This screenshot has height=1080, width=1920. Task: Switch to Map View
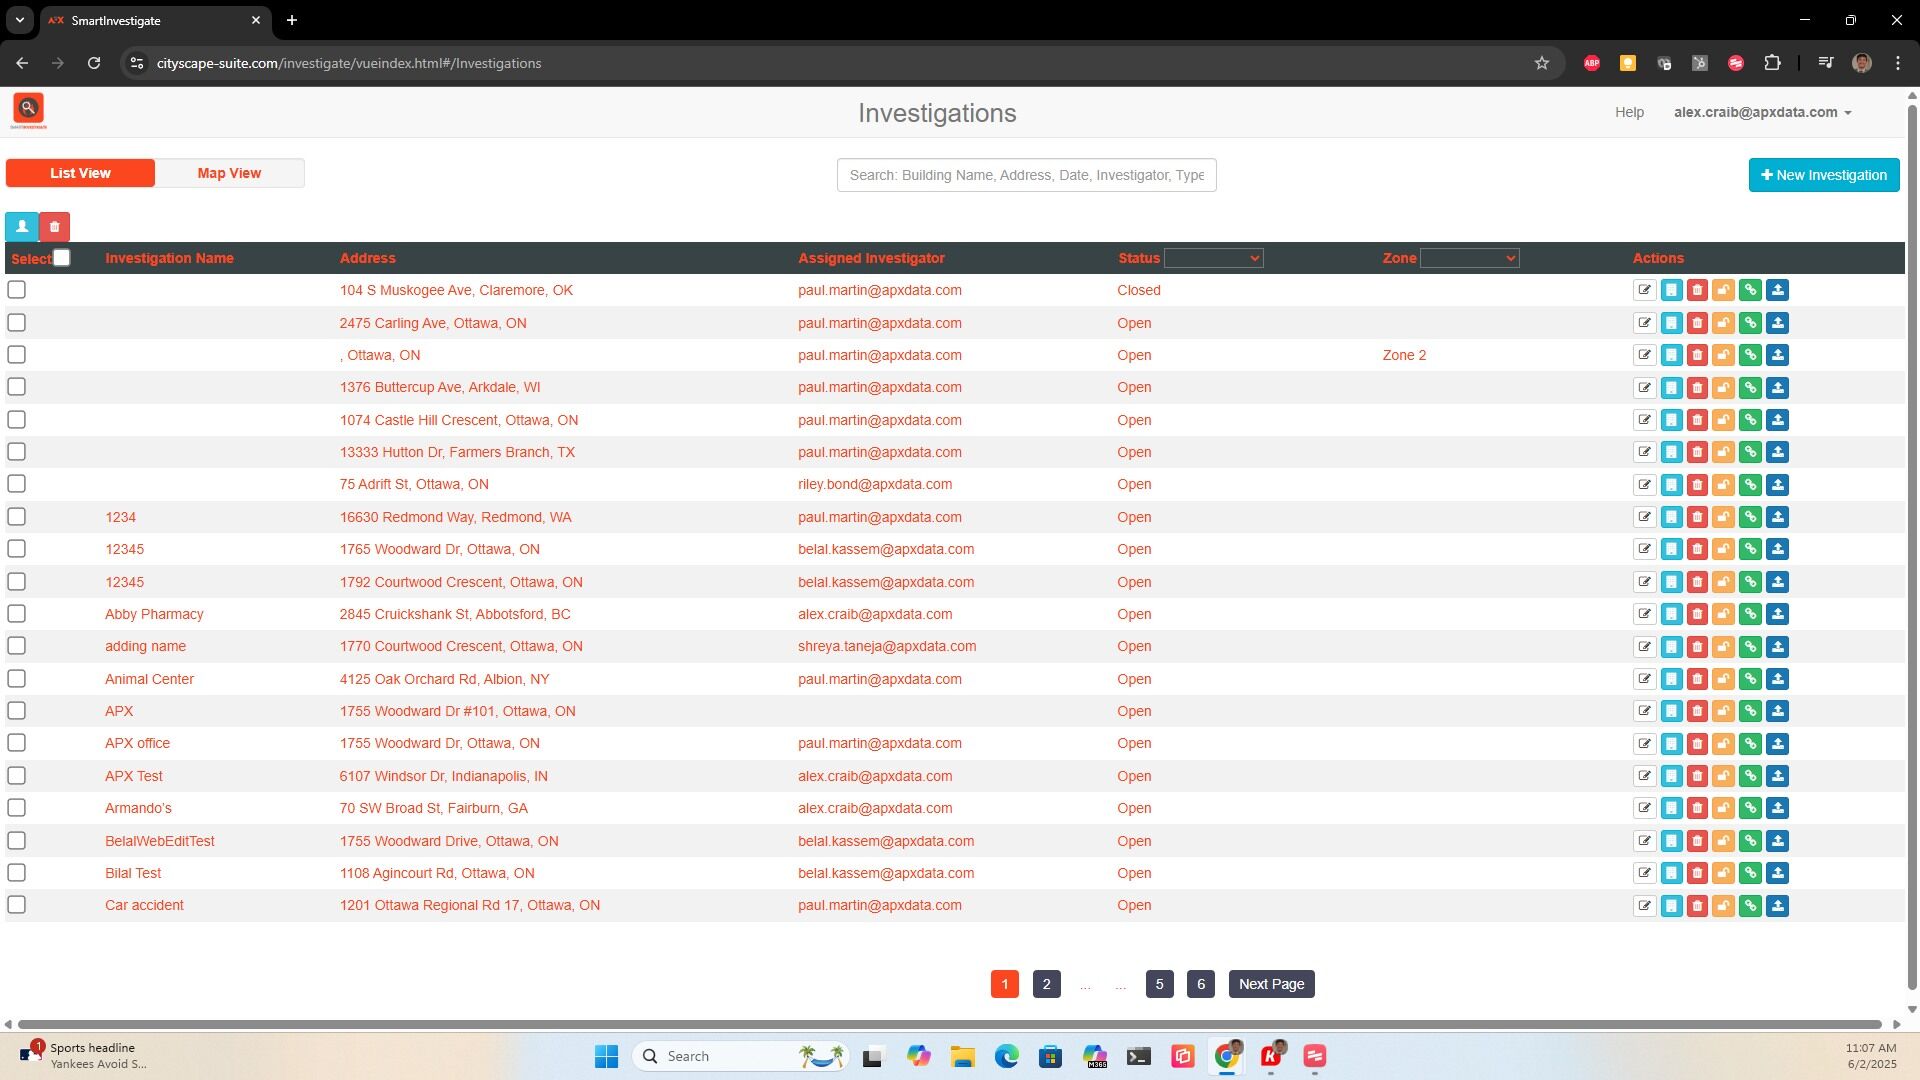click(x=229, y=172)
